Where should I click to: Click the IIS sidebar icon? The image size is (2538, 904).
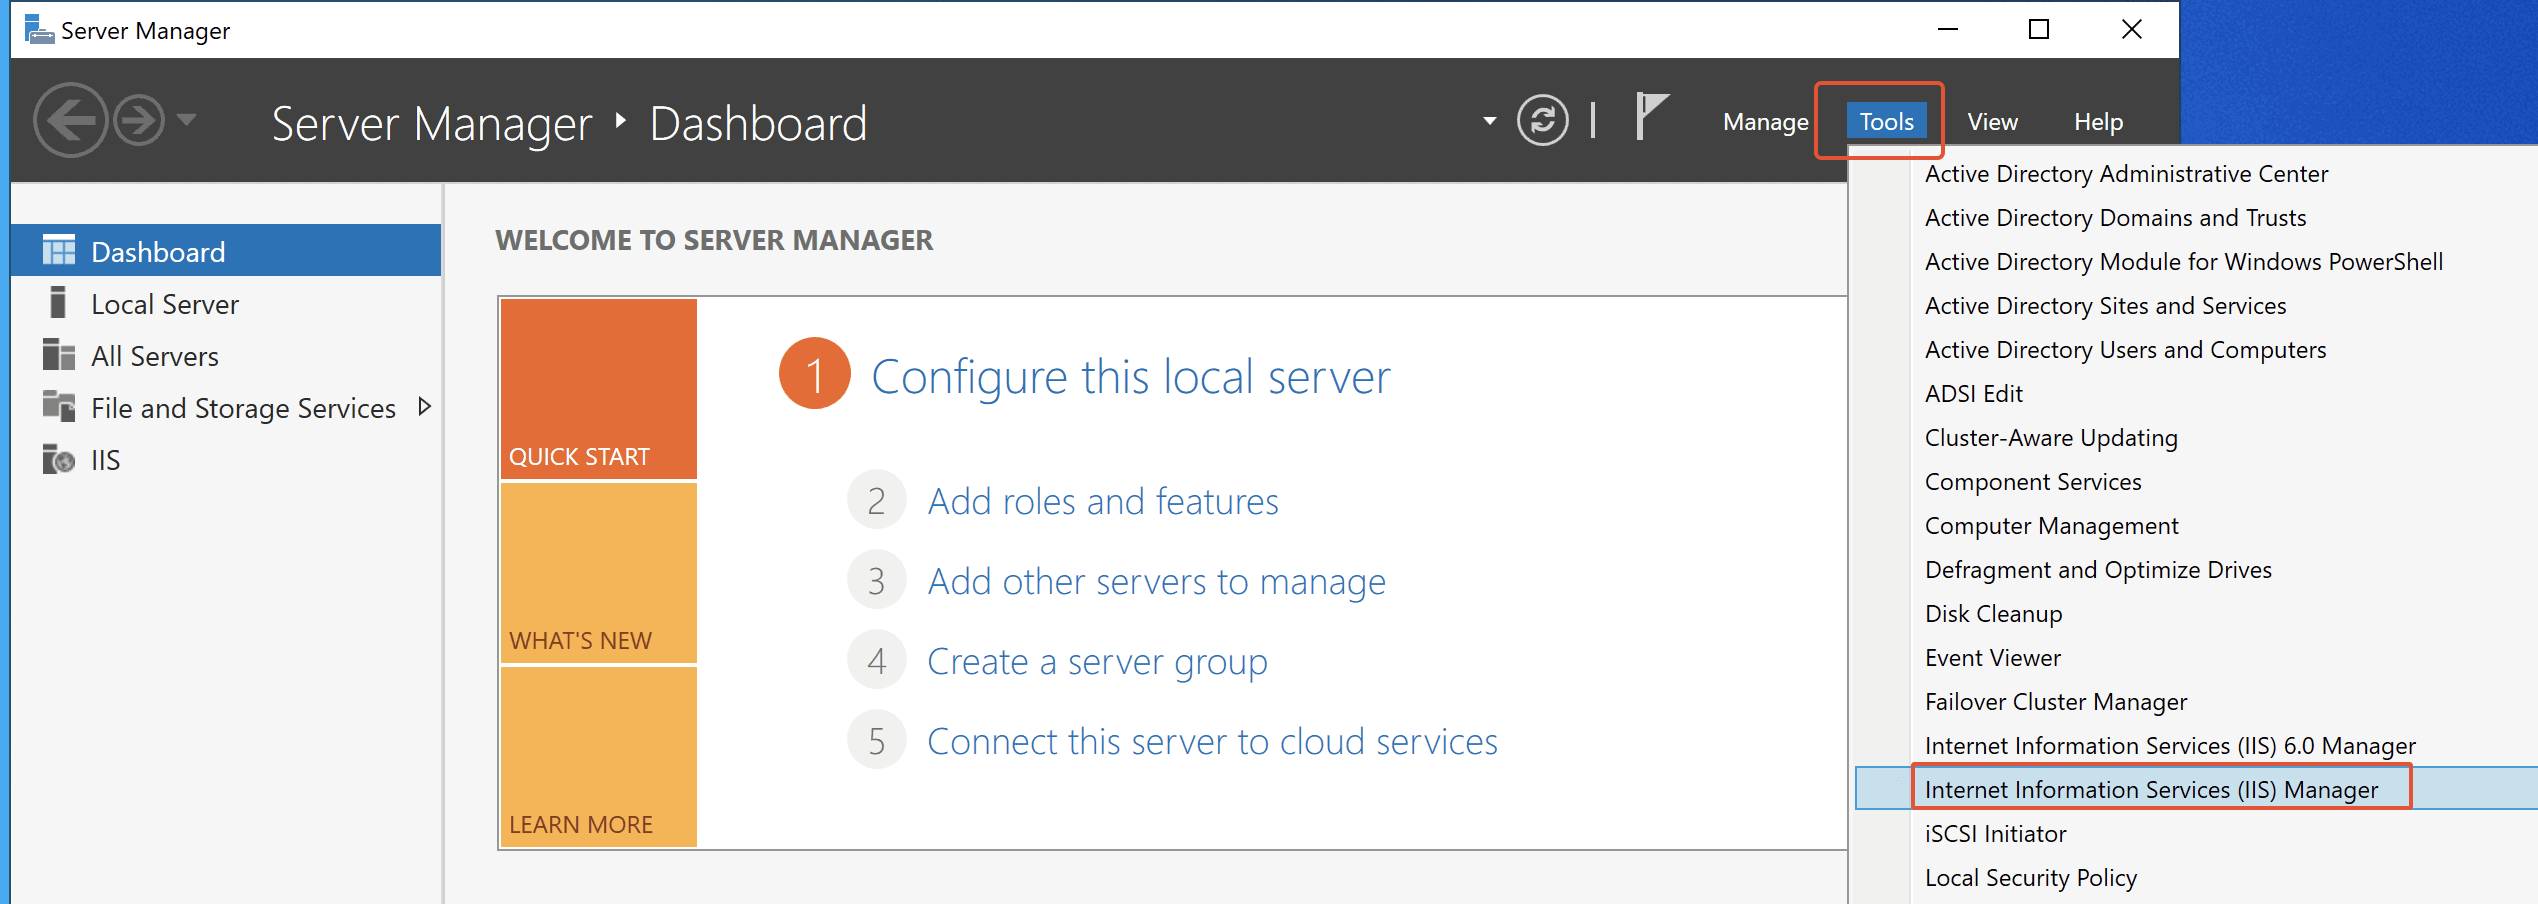[59, 459]
